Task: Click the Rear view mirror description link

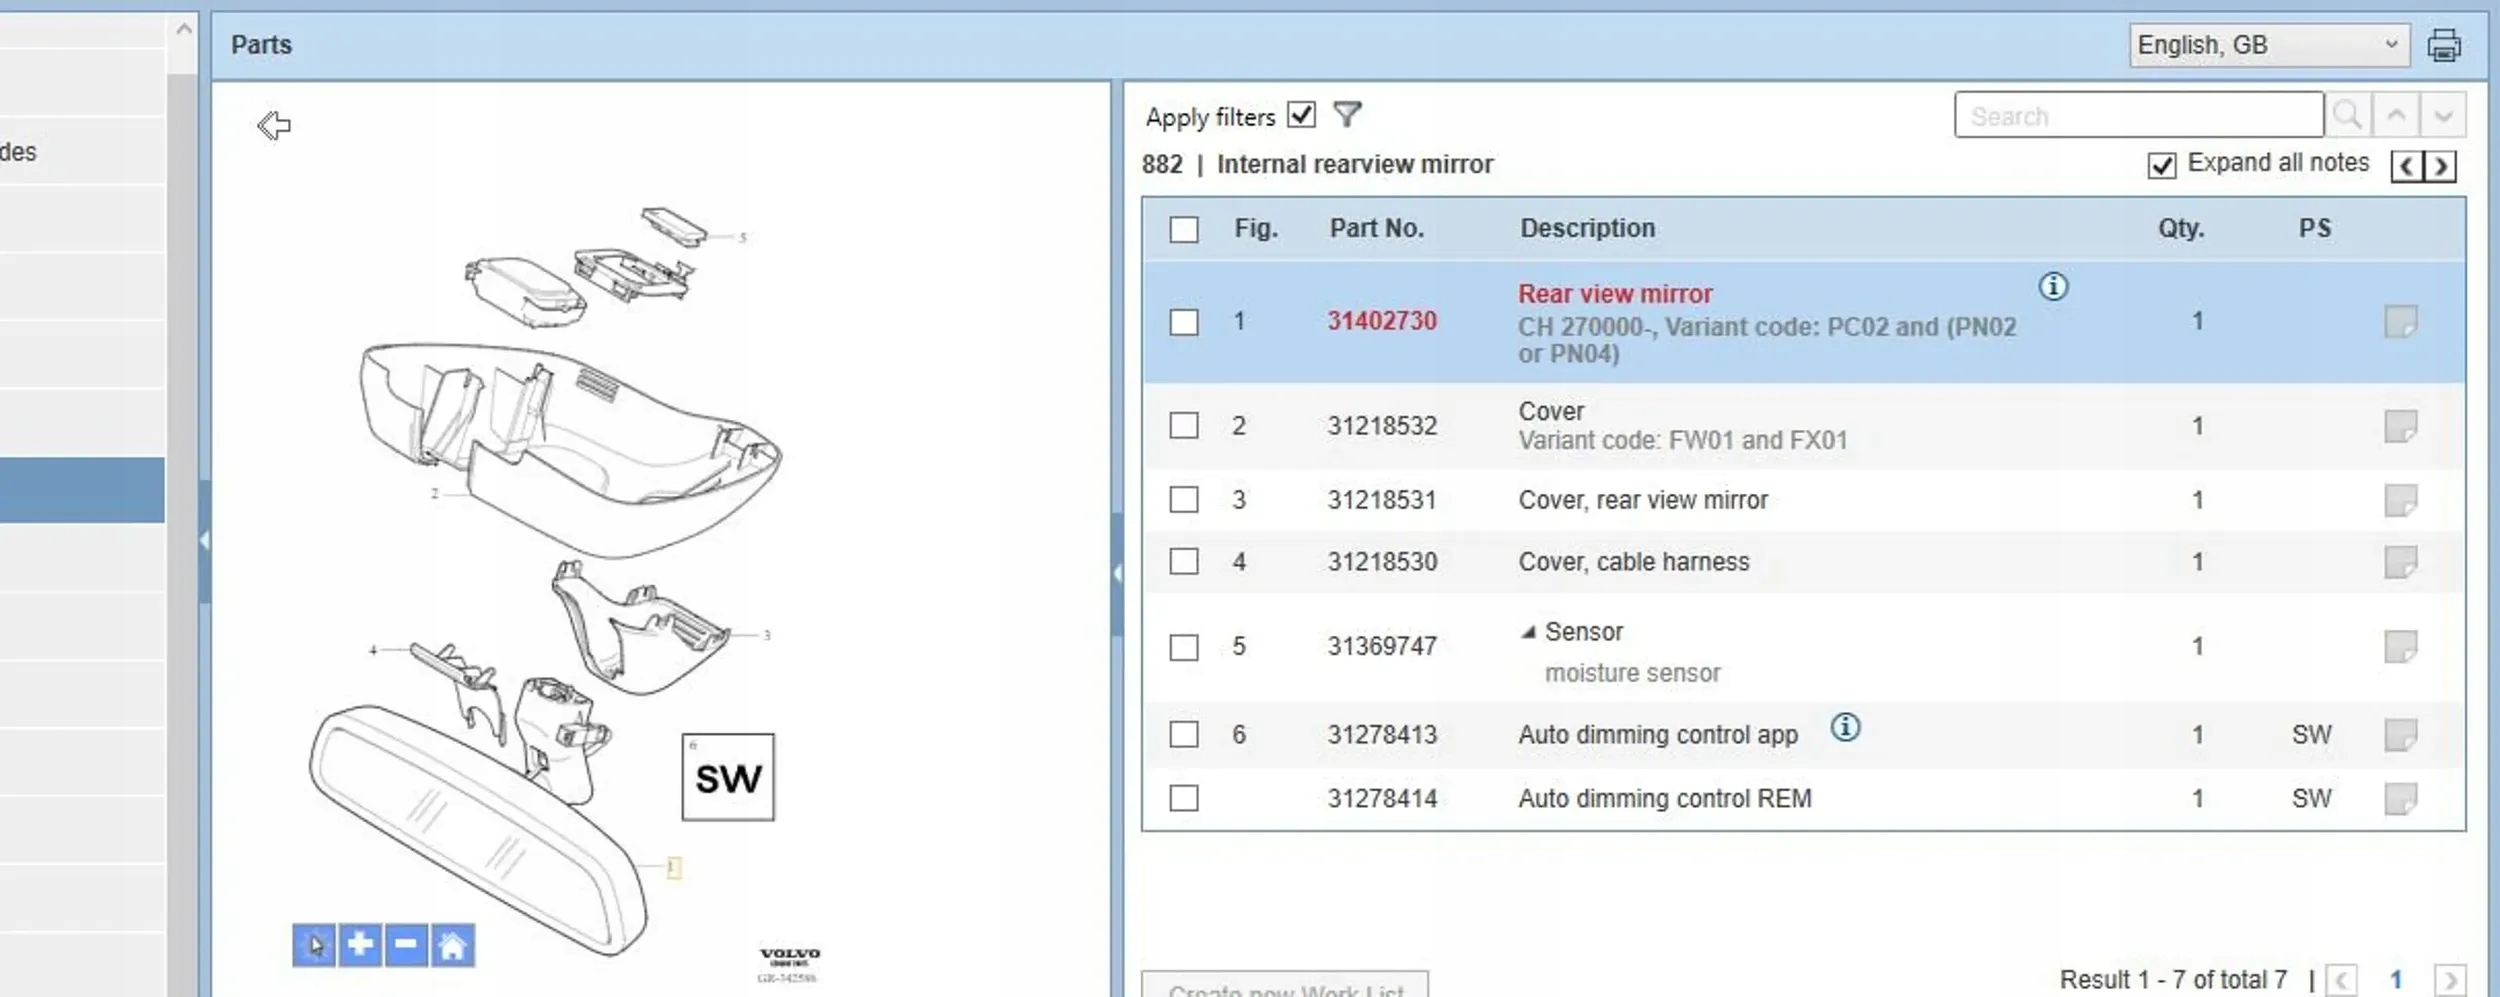Action: coord(1615,294)
